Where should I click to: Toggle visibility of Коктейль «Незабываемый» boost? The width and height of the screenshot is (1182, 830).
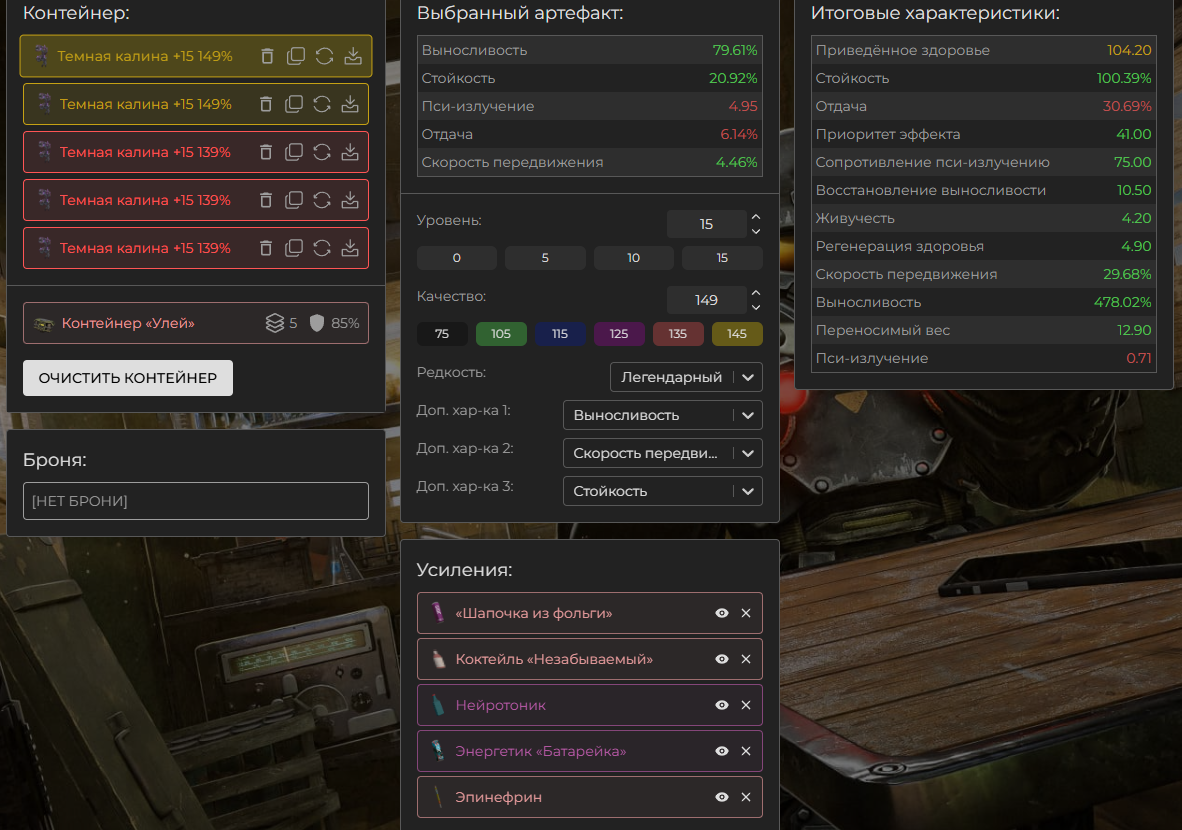pos(721,659)
